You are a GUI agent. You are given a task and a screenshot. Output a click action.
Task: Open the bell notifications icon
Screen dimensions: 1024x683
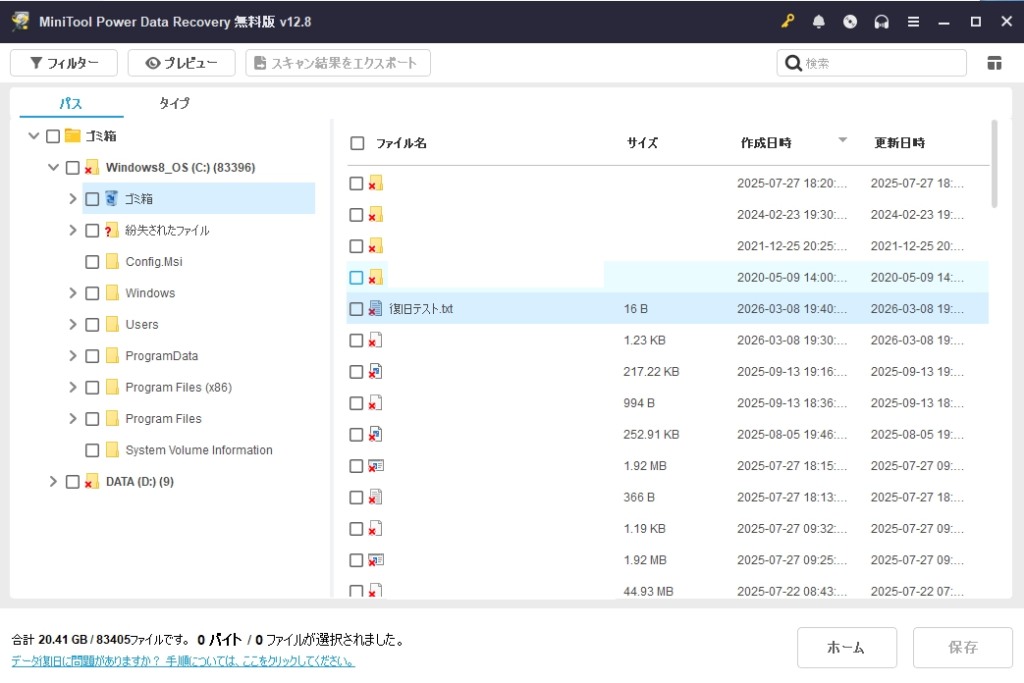tap(819, 21)
